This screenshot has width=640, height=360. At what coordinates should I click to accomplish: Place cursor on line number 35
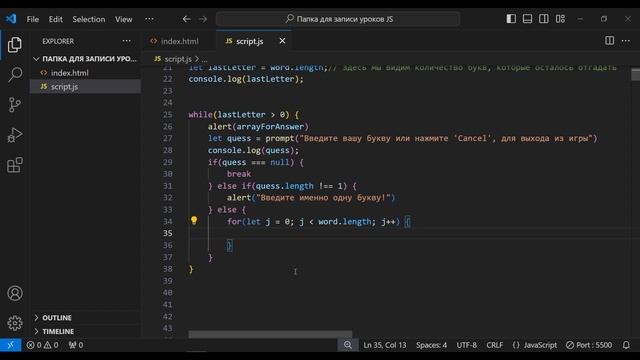point(168,233)
